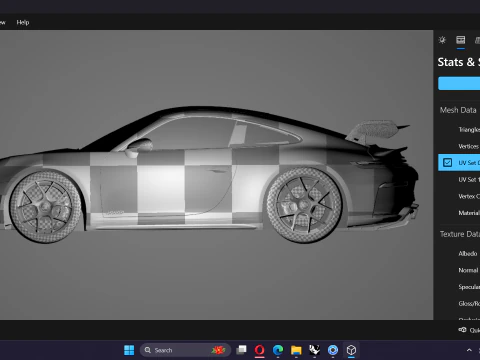Open Task View from the taskbar
Image resolution: width=480 pixels, height=360 pixels.
pos(241,350)
